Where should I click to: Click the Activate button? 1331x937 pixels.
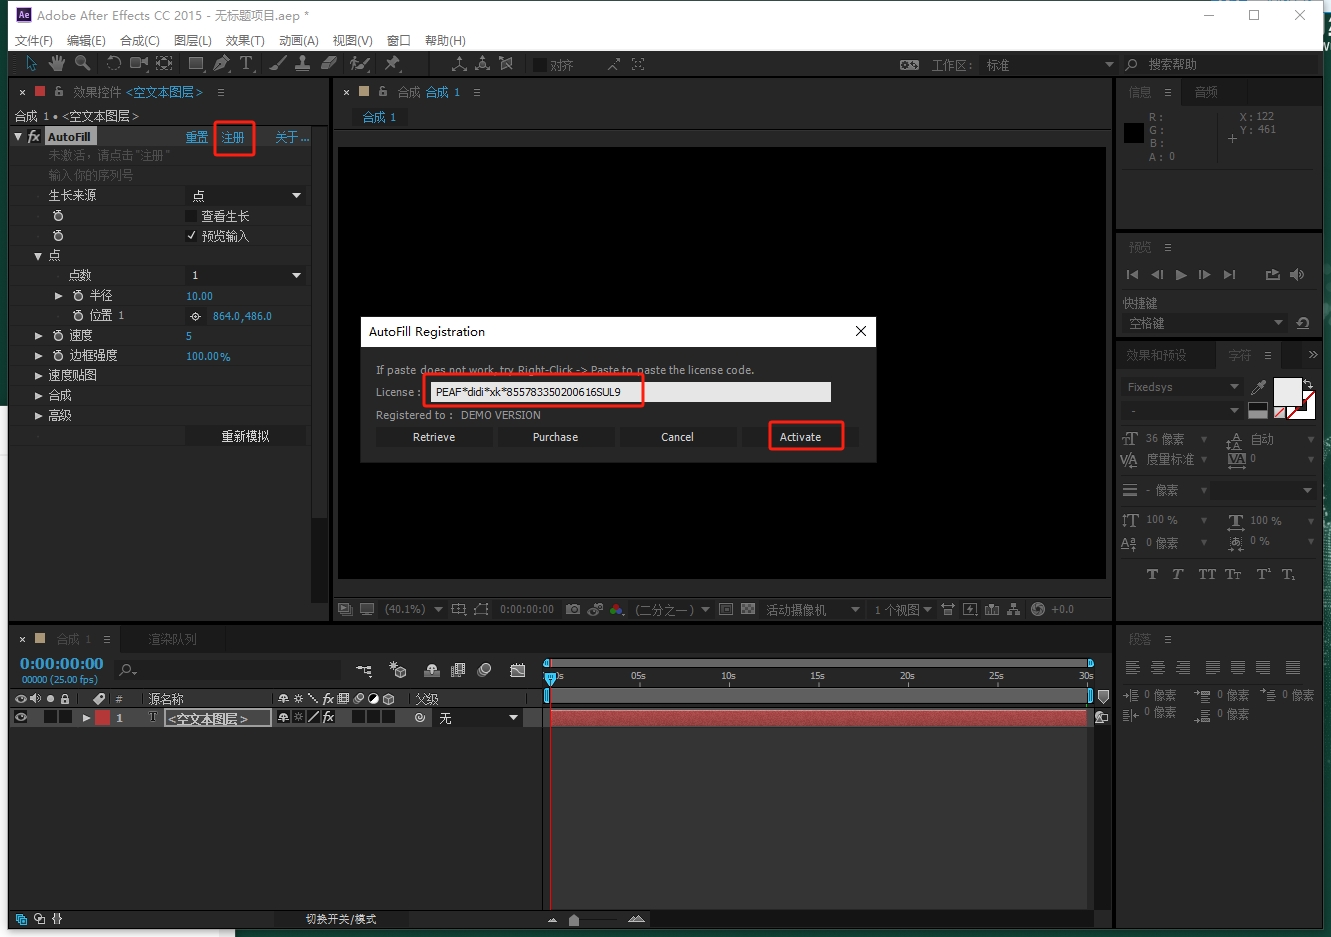click(x=800, y=437)
